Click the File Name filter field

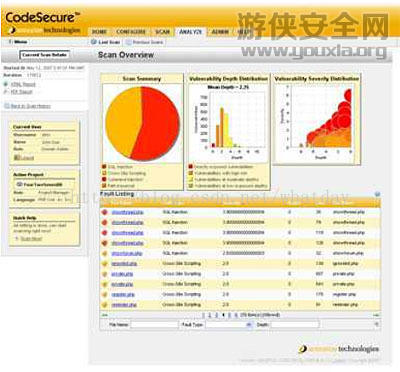coord(155,324)
